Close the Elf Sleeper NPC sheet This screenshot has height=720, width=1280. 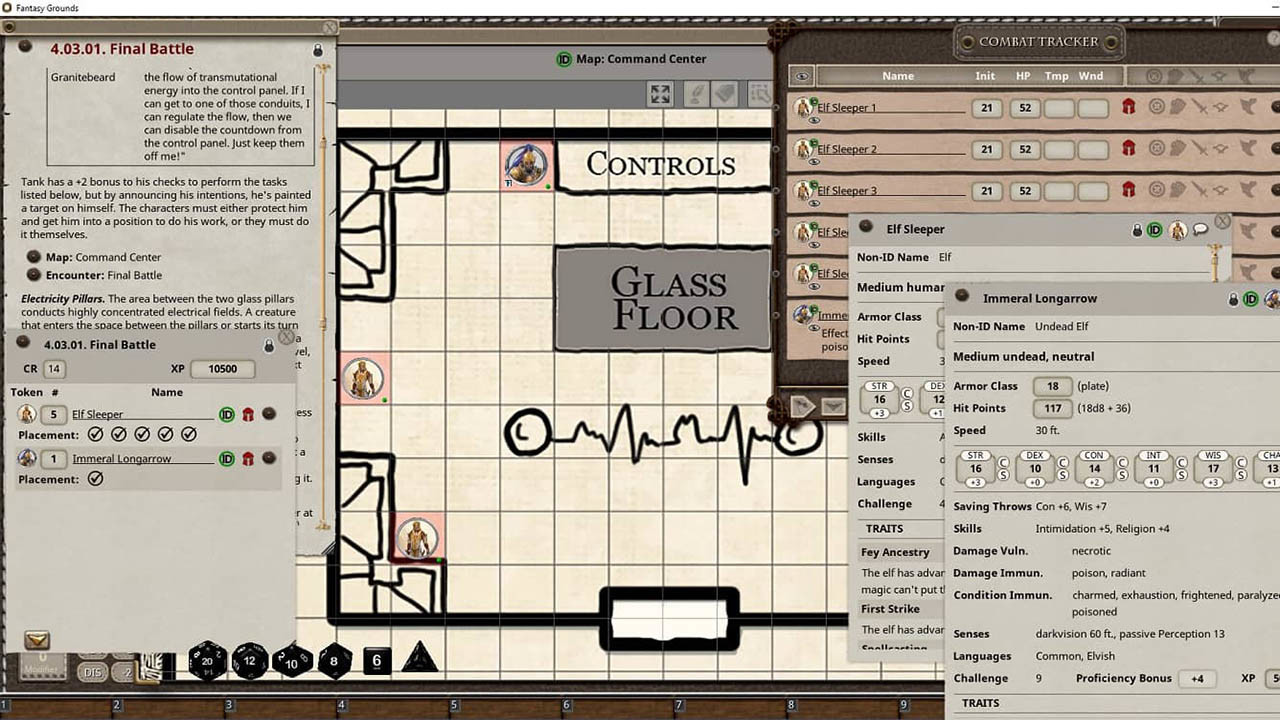coord(1222,221)
